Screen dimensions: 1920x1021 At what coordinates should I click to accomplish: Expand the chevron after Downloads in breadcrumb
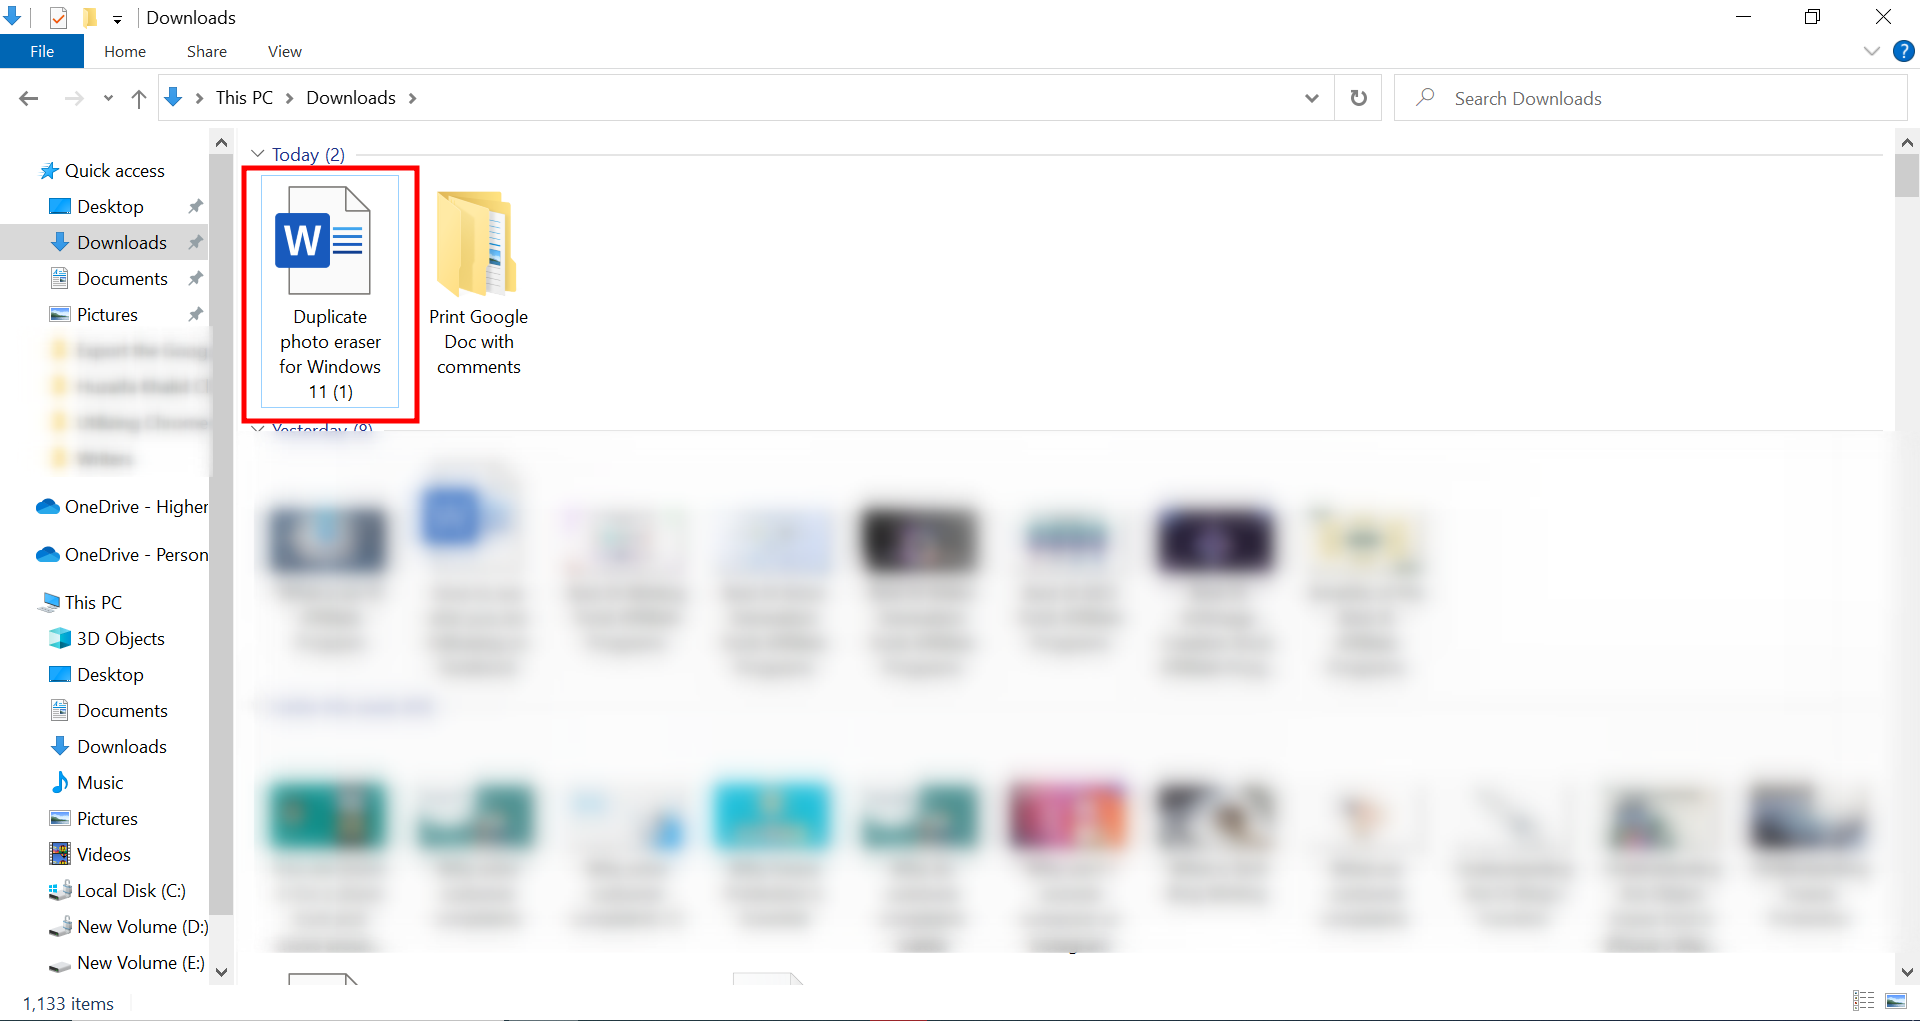[x=412, y=98]
